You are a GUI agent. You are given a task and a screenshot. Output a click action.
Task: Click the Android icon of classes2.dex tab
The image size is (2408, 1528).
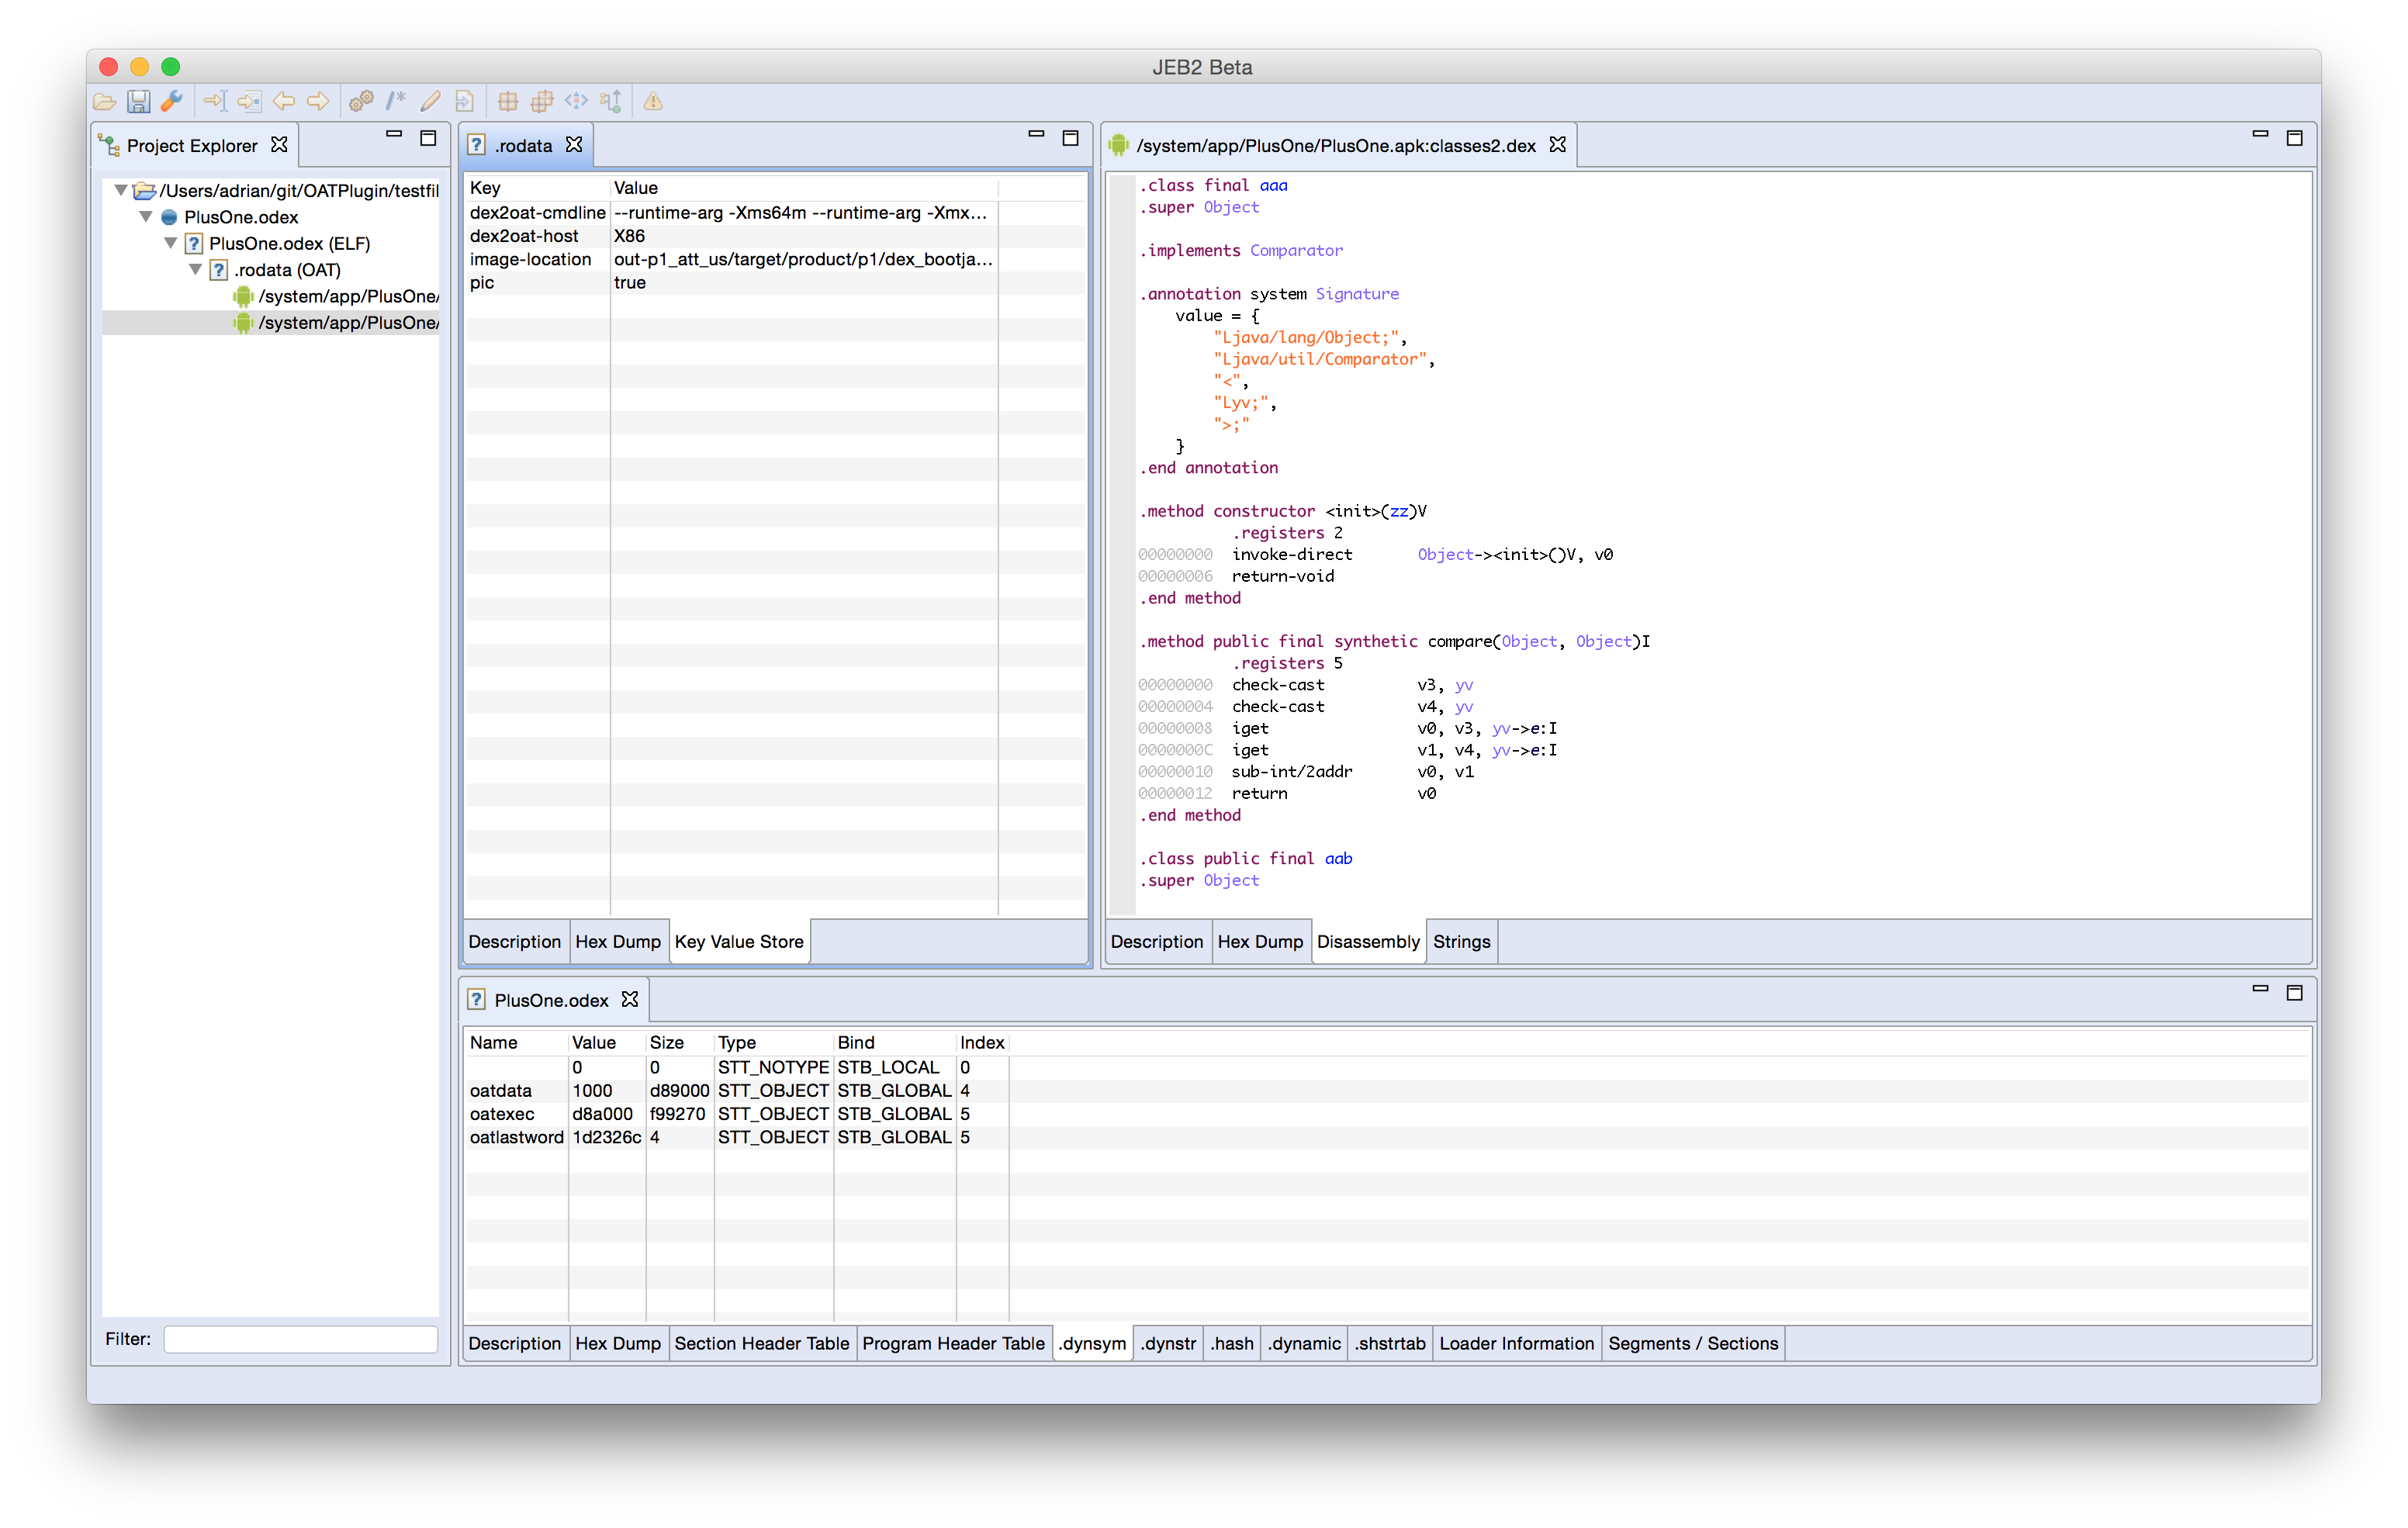[x=1118, y=146]
